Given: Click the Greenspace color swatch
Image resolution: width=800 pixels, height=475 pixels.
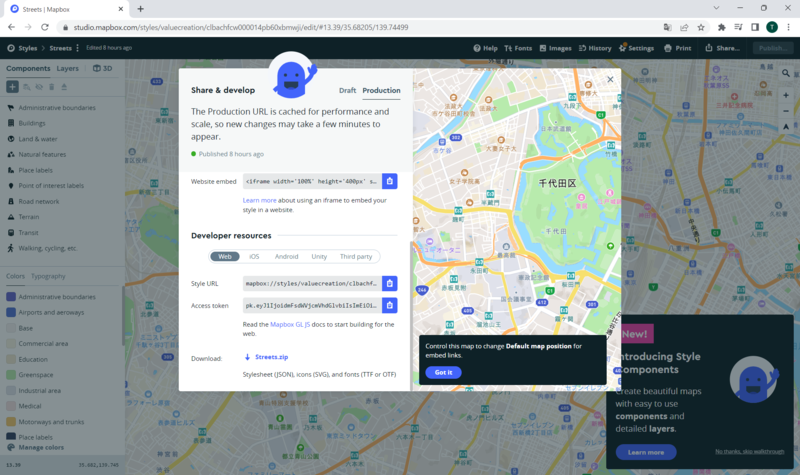Looking at the screenshot, I should [x=11, y=374].
